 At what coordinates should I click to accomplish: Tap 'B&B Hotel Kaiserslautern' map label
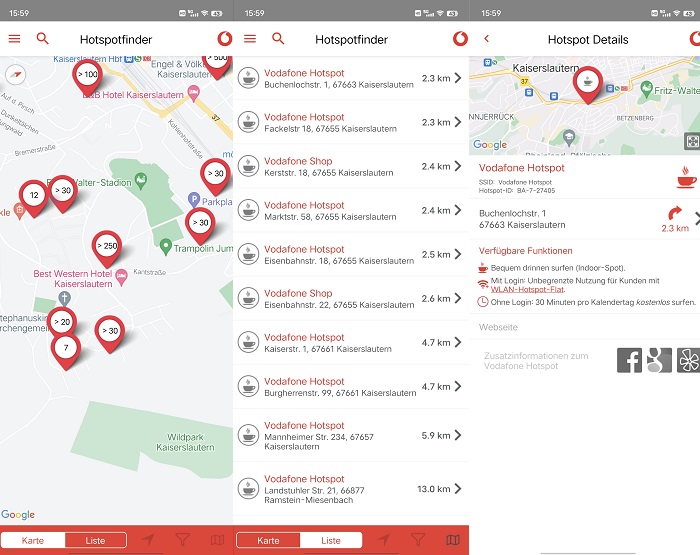(133, 95)
